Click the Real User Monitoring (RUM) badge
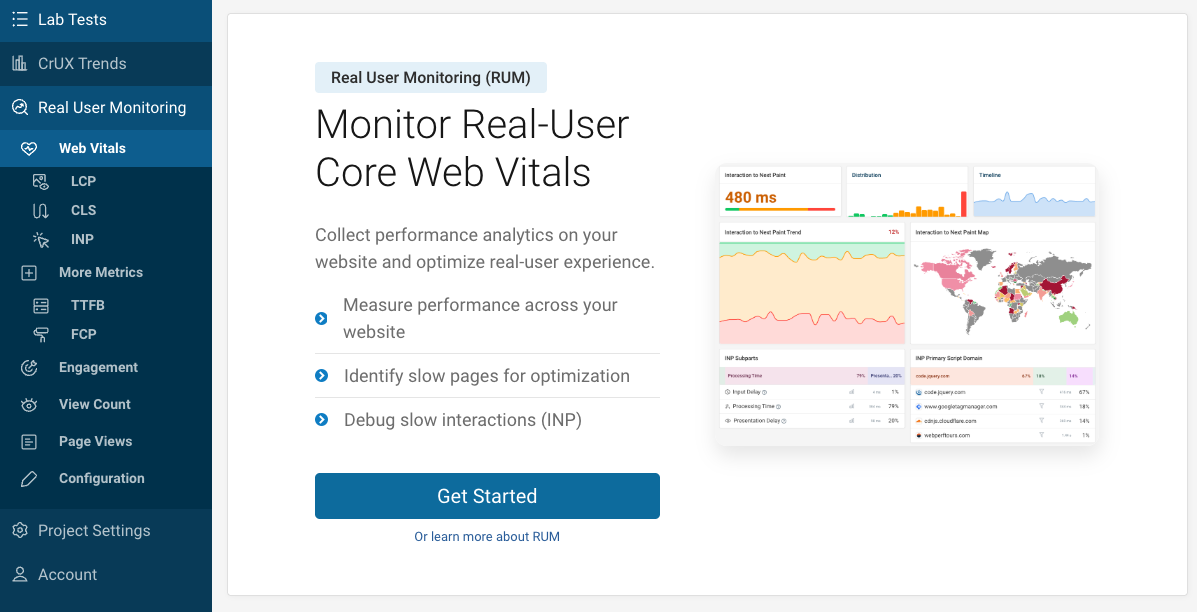1197x612 pixels. click(431, 78)
